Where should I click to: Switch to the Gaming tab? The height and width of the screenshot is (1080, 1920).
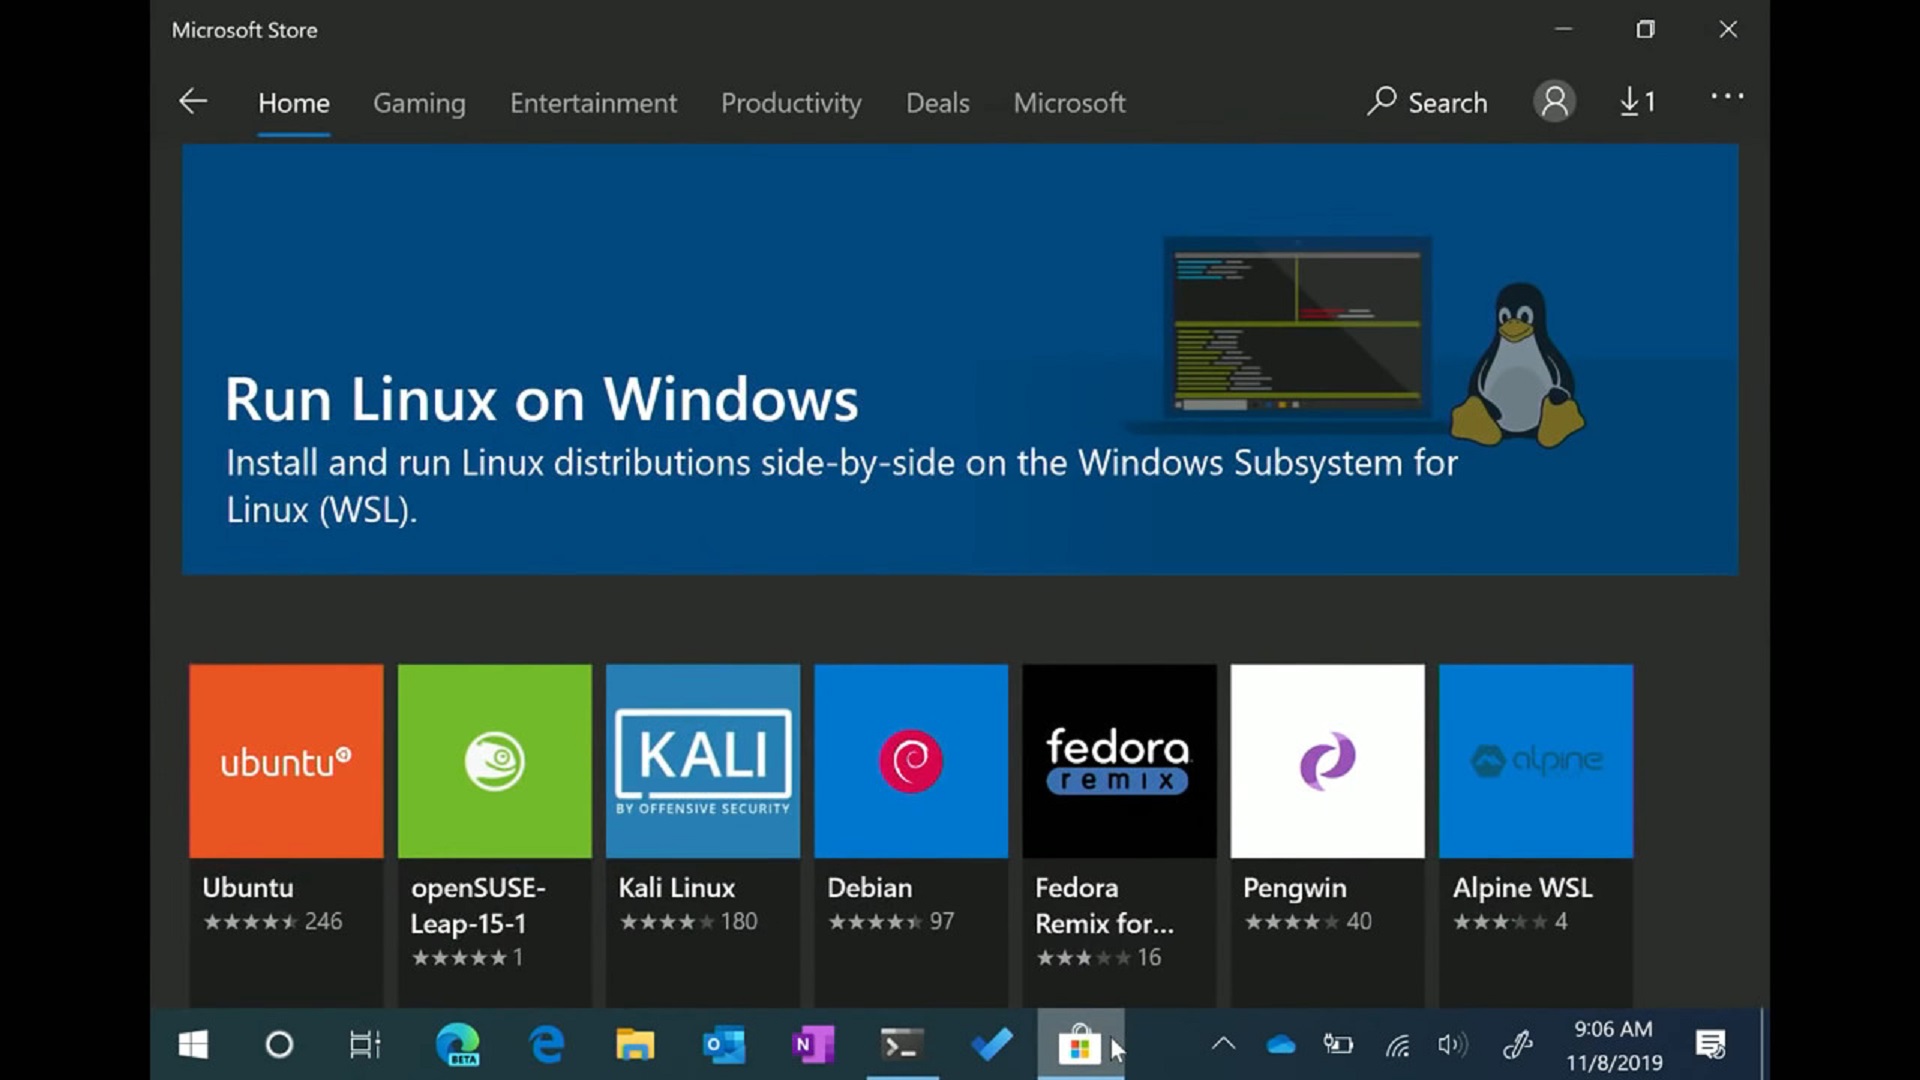(419, 103)
